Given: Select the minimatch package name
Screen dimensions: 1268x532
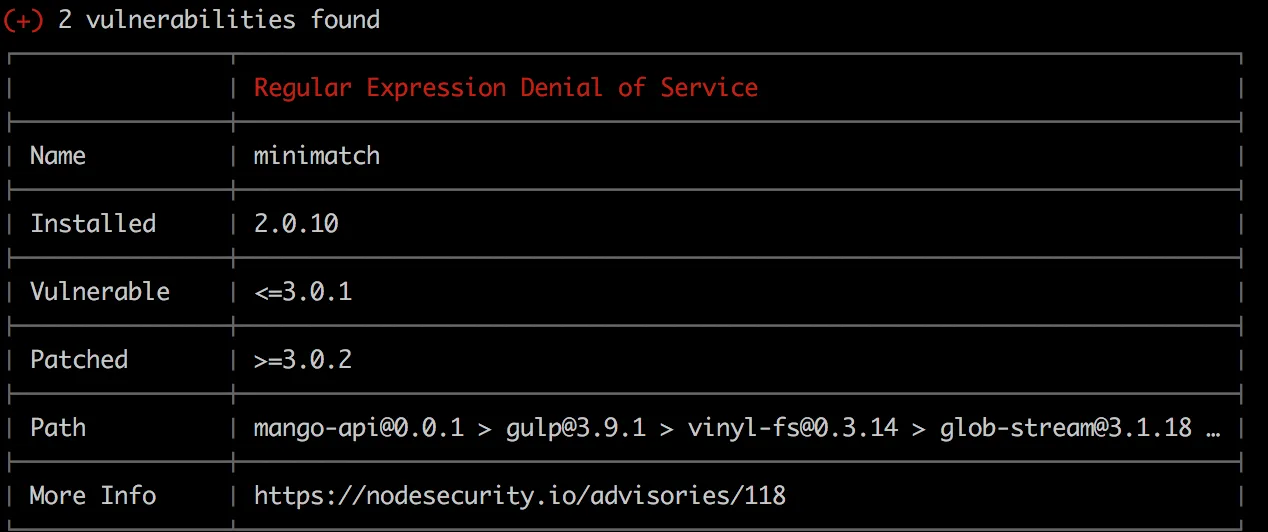Looking at the screenshot, I should click(x=316, y=156).
